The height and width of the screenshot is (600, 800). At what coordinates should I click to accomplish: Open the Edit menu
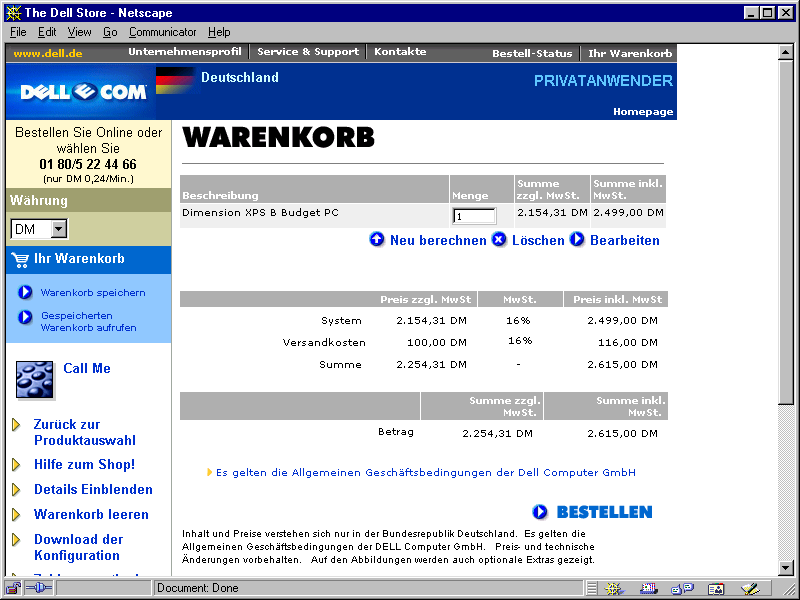coord(47,32)
